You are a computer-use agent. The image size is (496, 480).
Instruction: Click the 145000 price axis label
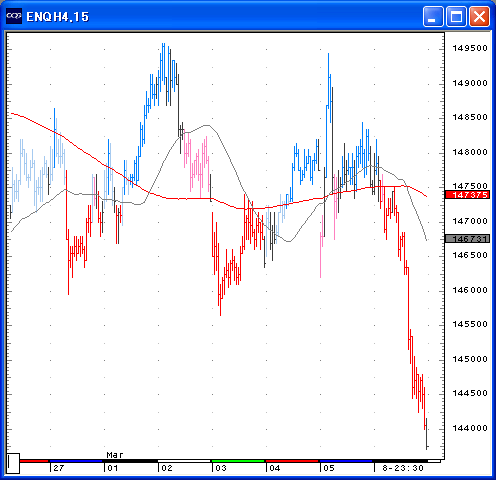(x=470, y=359)
